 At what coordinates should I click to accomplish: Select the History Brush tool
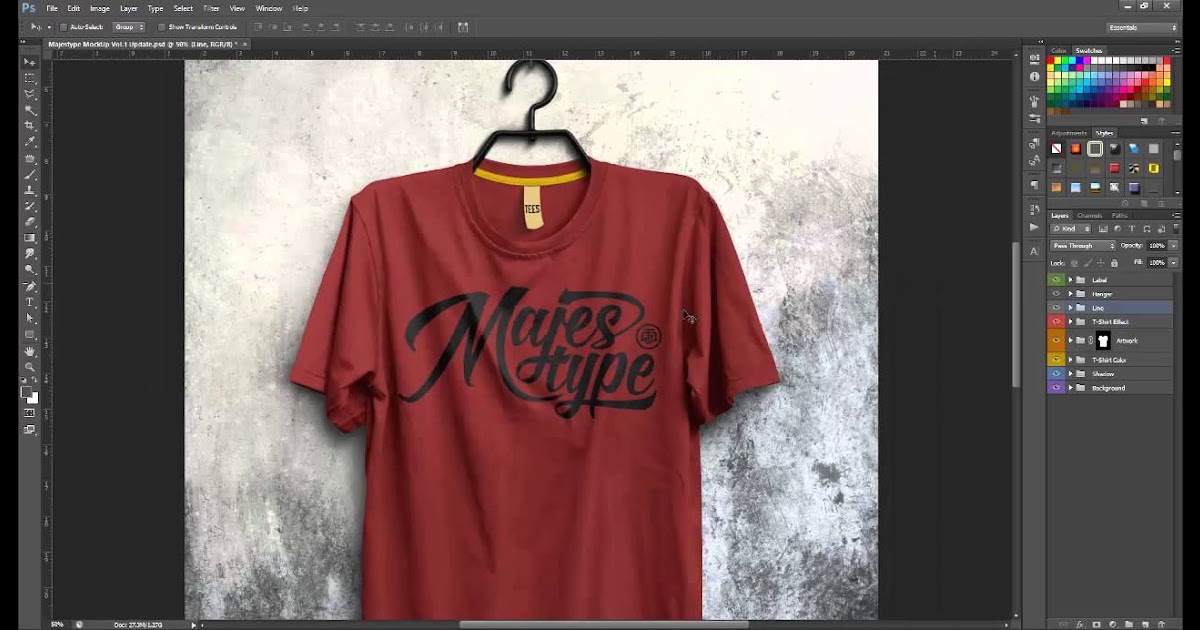point(30,206)
